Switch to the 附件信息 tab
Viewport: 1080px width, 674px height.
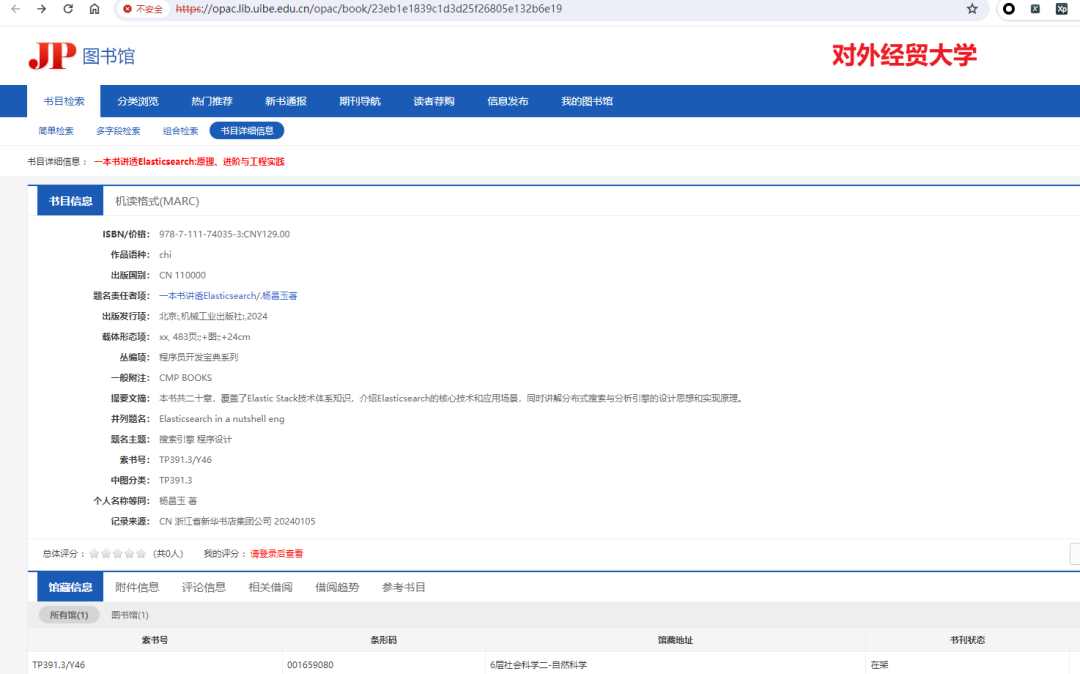click(137, 587)
